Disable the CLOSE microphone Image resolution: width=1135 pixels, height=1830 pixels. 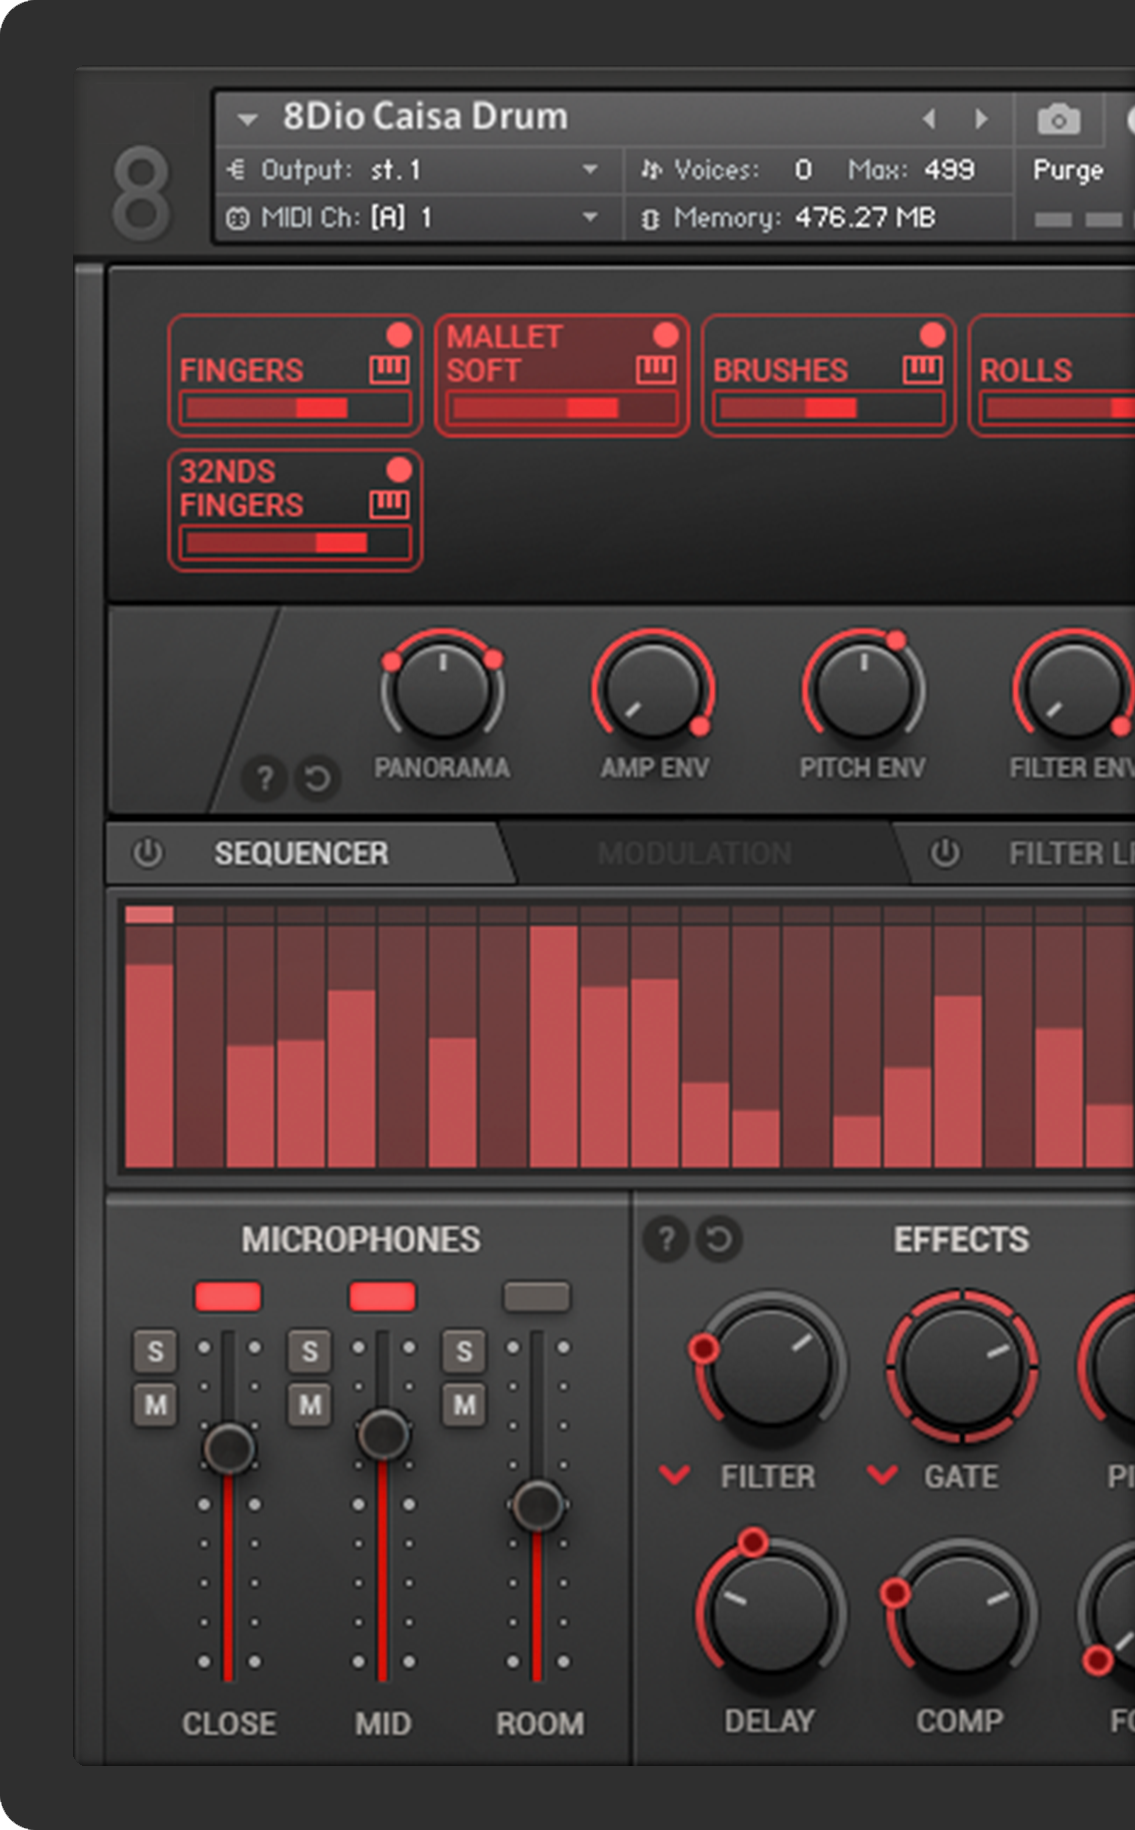pos(228,1297)
